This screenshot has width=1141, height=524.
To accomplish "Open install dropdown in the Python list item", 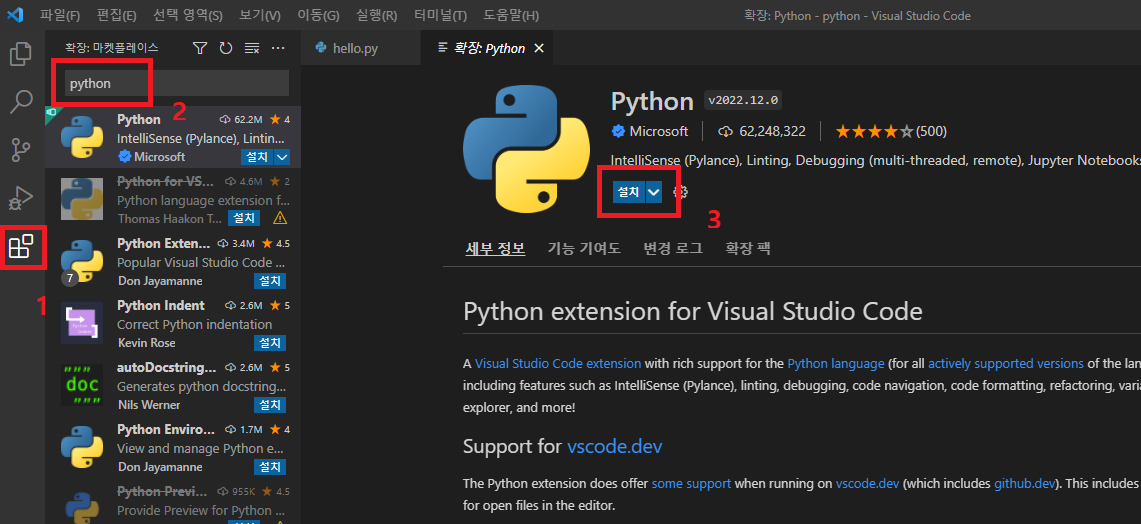I will (283, 156).
